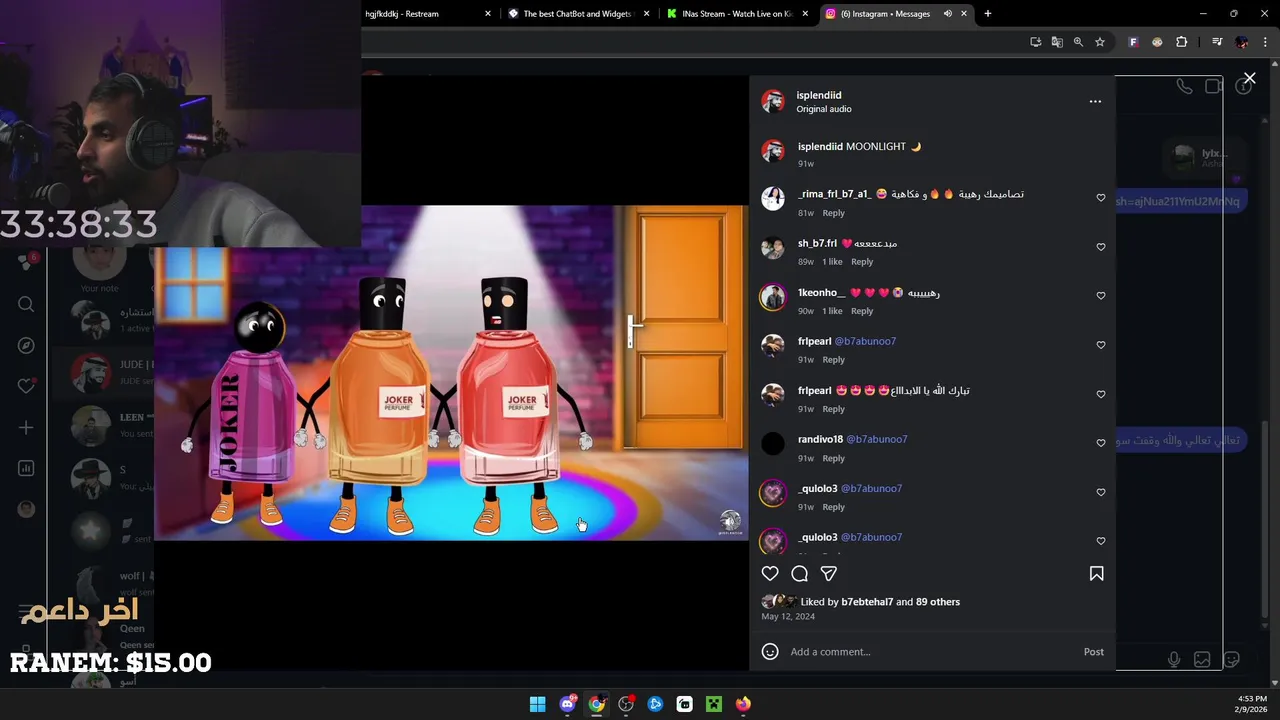This screenshot has height=720, width=1280.
Task: Click the Post comment button
Action: coord(1093,652)
